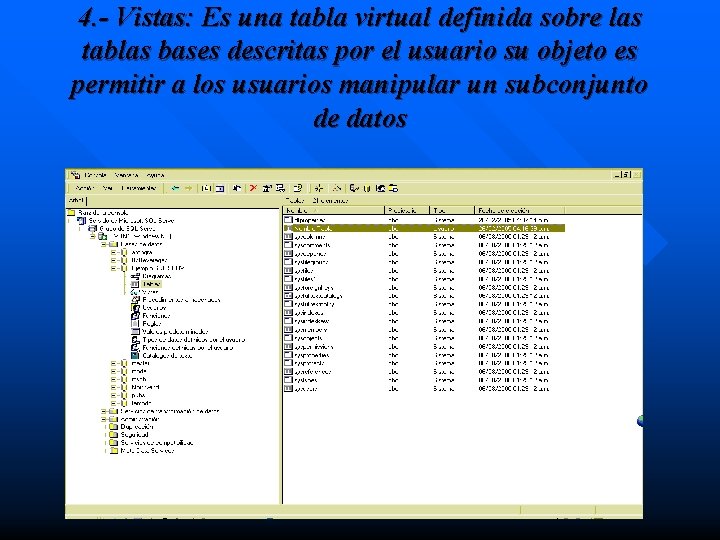Collapse the master database node
Image resolution: width=720 pixels, height=540 pixels.
(113, 363)
